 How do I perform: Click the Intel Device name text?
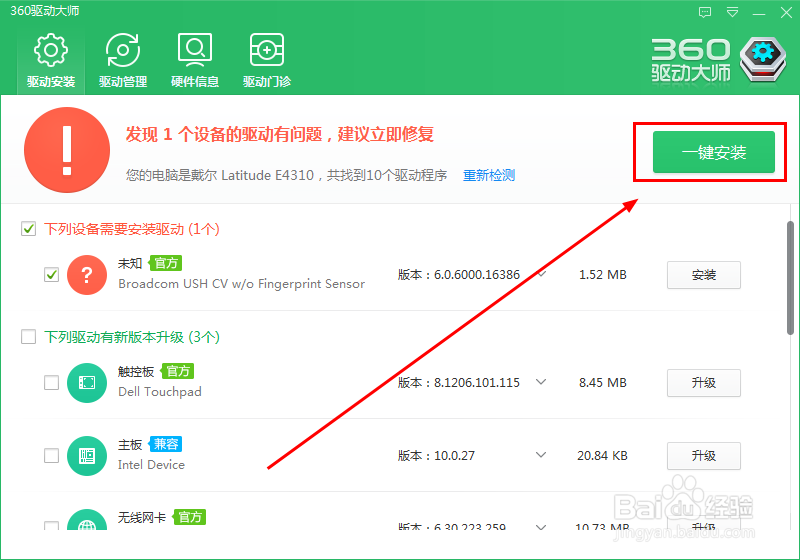[x=151, y=465]
